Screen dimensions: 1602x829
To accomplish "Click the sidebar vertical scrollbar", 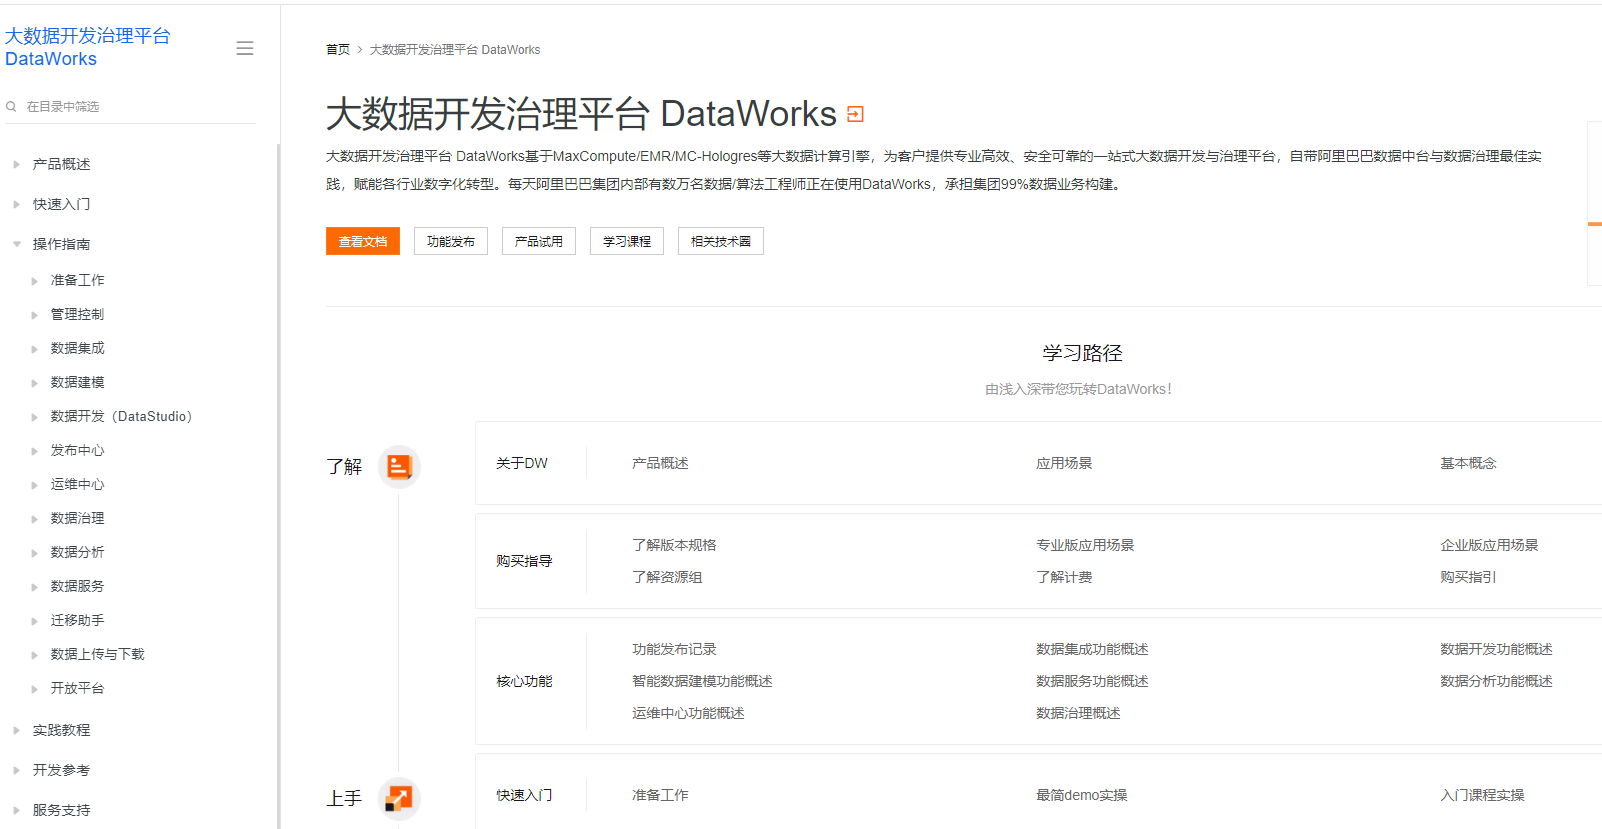I will pyautogui.click(x=278, y=486).
